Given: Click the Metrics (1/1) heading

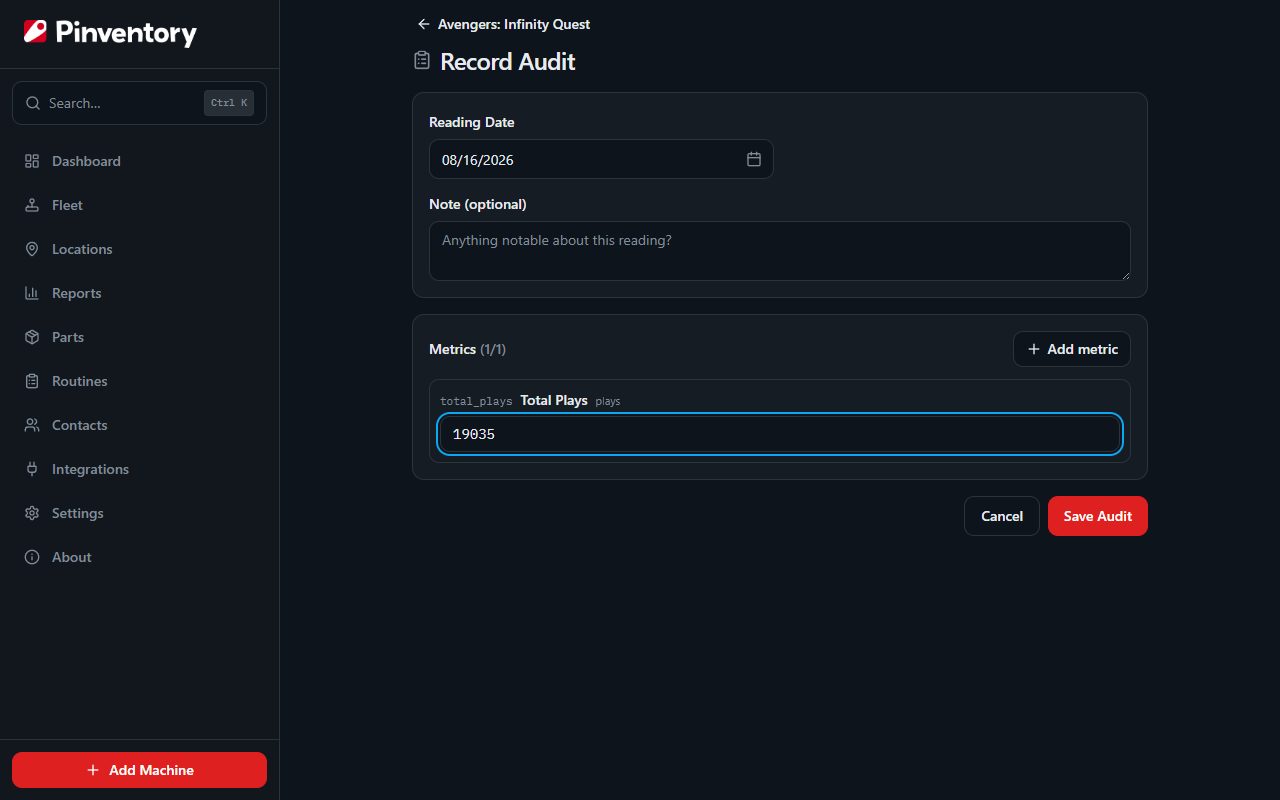Looking at the screenshot, I should point(468,349).
